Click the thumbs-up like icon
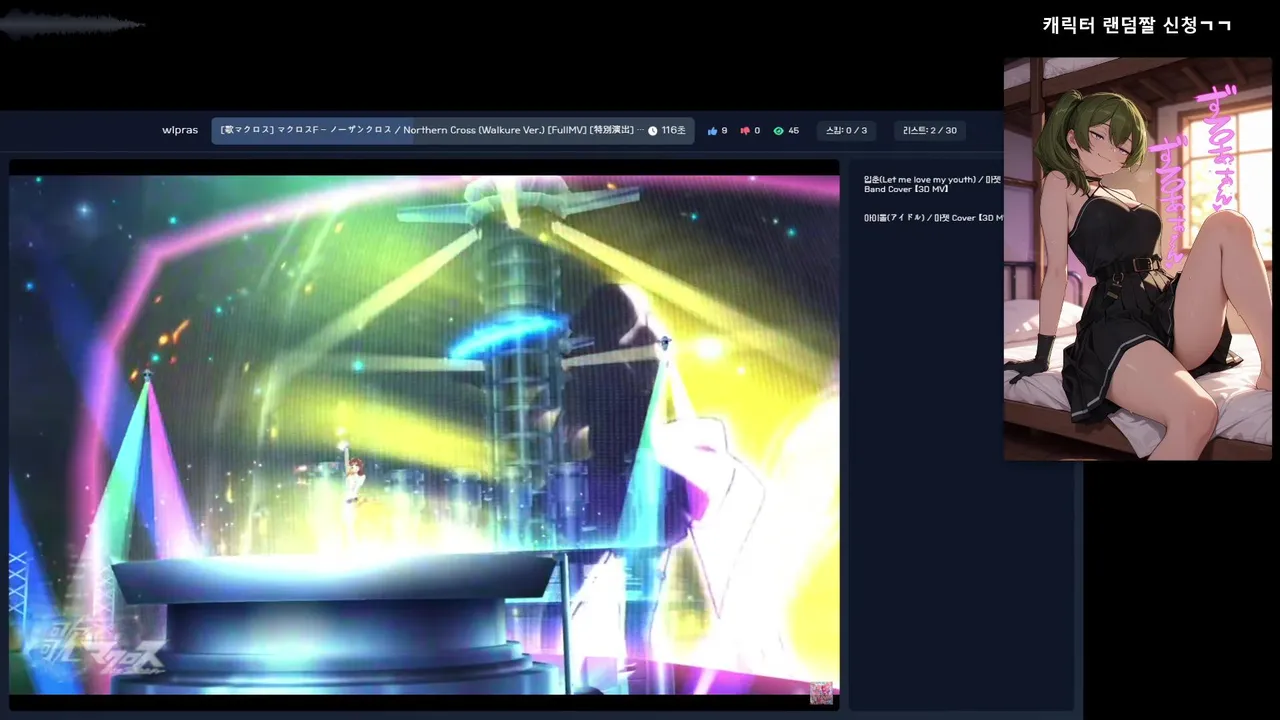The image size is (1280, 720). point(712,131)
